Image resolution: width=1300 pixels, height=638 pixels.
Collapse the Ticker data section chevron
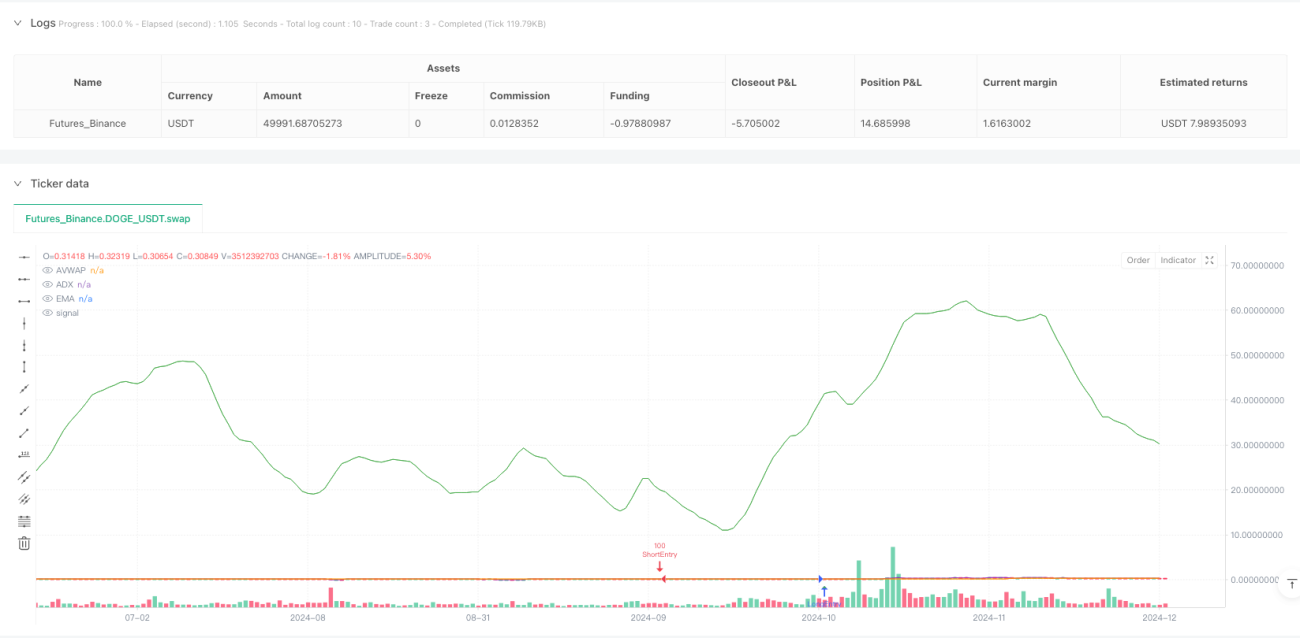[x=17, y=183]
